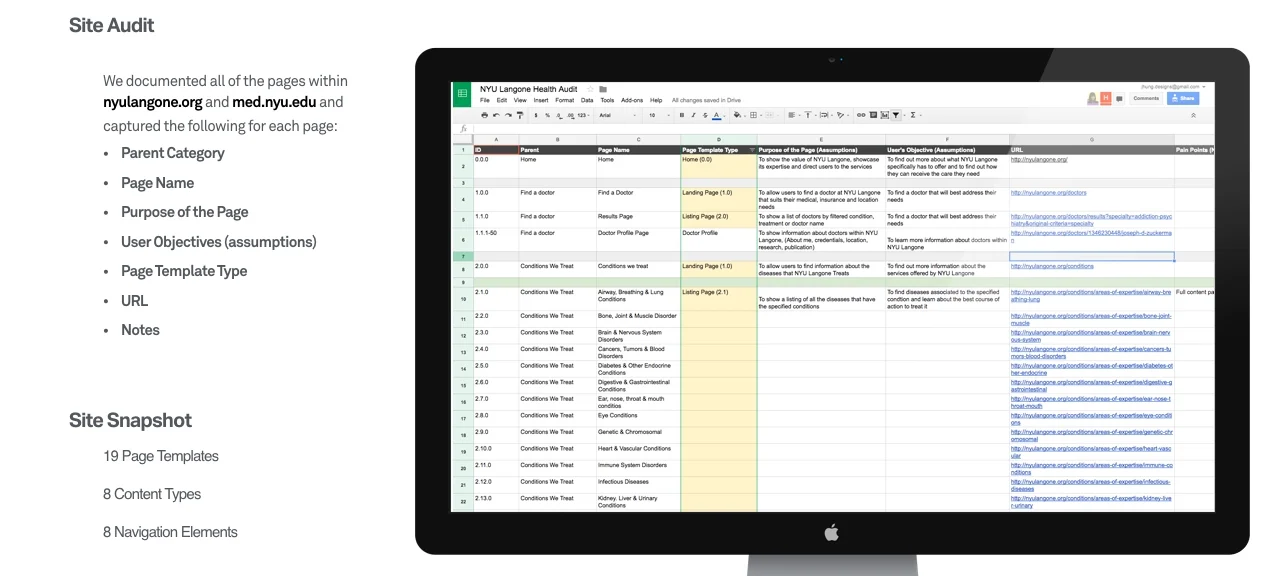Format as currency with the $ button
Viewport: 1280px width, 576px height.
coord(536,115)
